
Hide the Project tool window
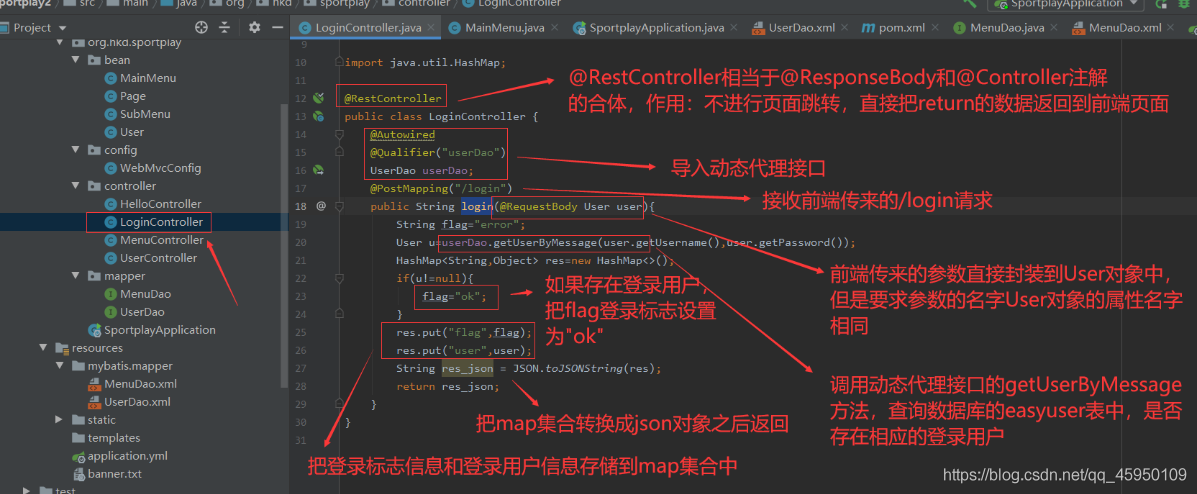point(276,27)
